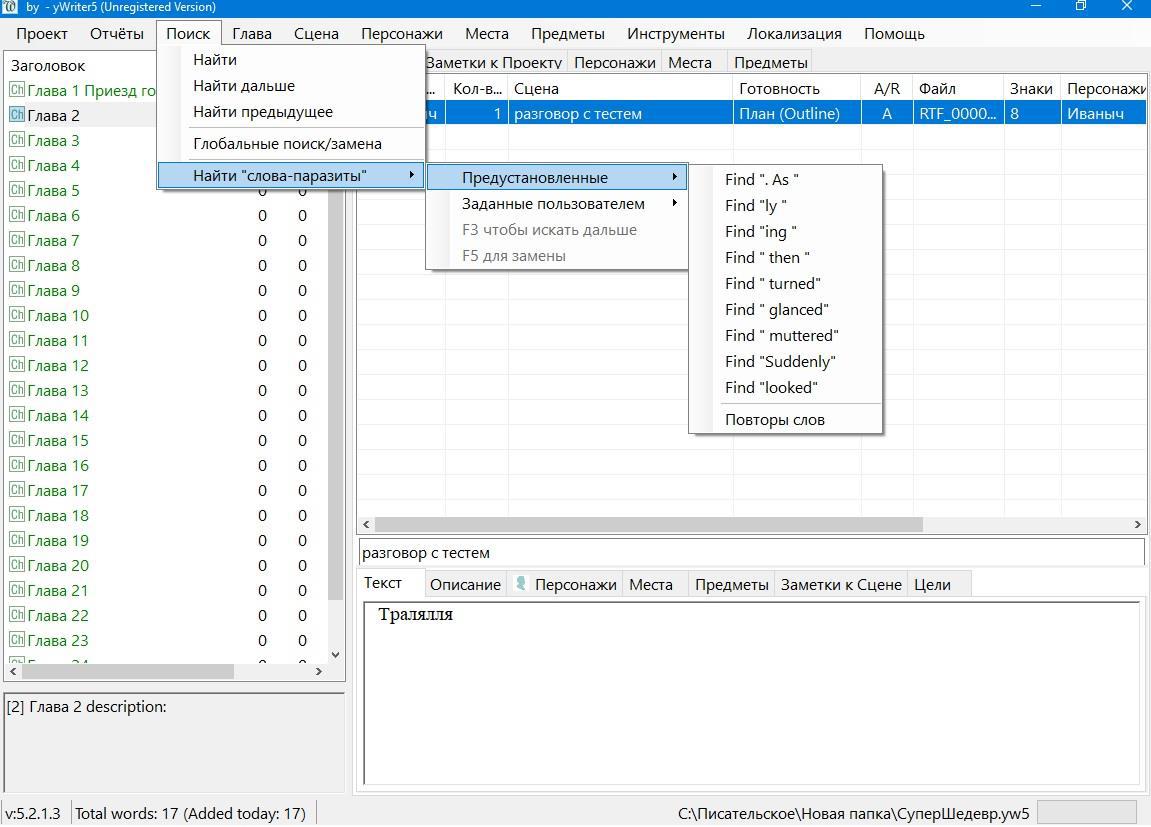Click the chapter icon next to Глава 2

(17, 115)
